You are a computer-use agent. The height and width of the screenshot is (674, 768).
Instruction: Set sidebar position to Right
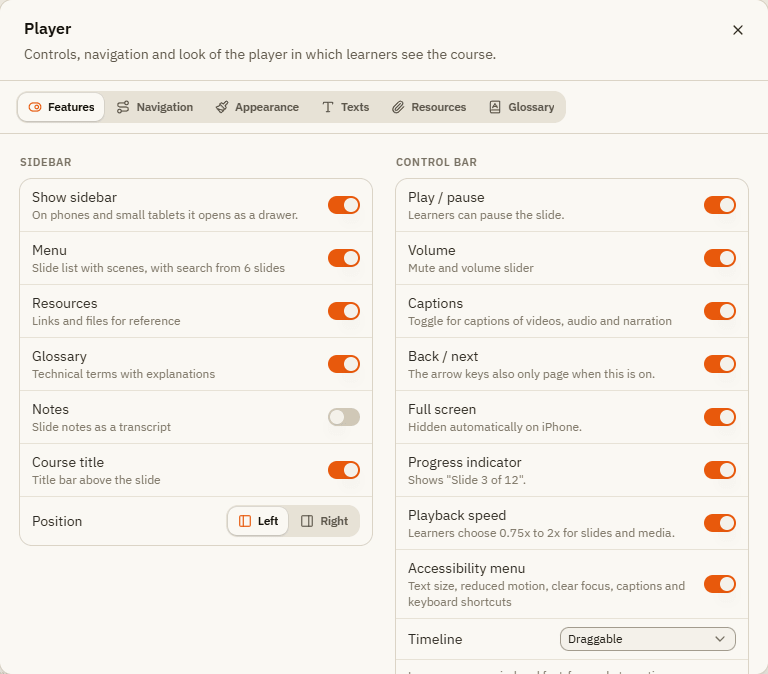coord(324,521)
